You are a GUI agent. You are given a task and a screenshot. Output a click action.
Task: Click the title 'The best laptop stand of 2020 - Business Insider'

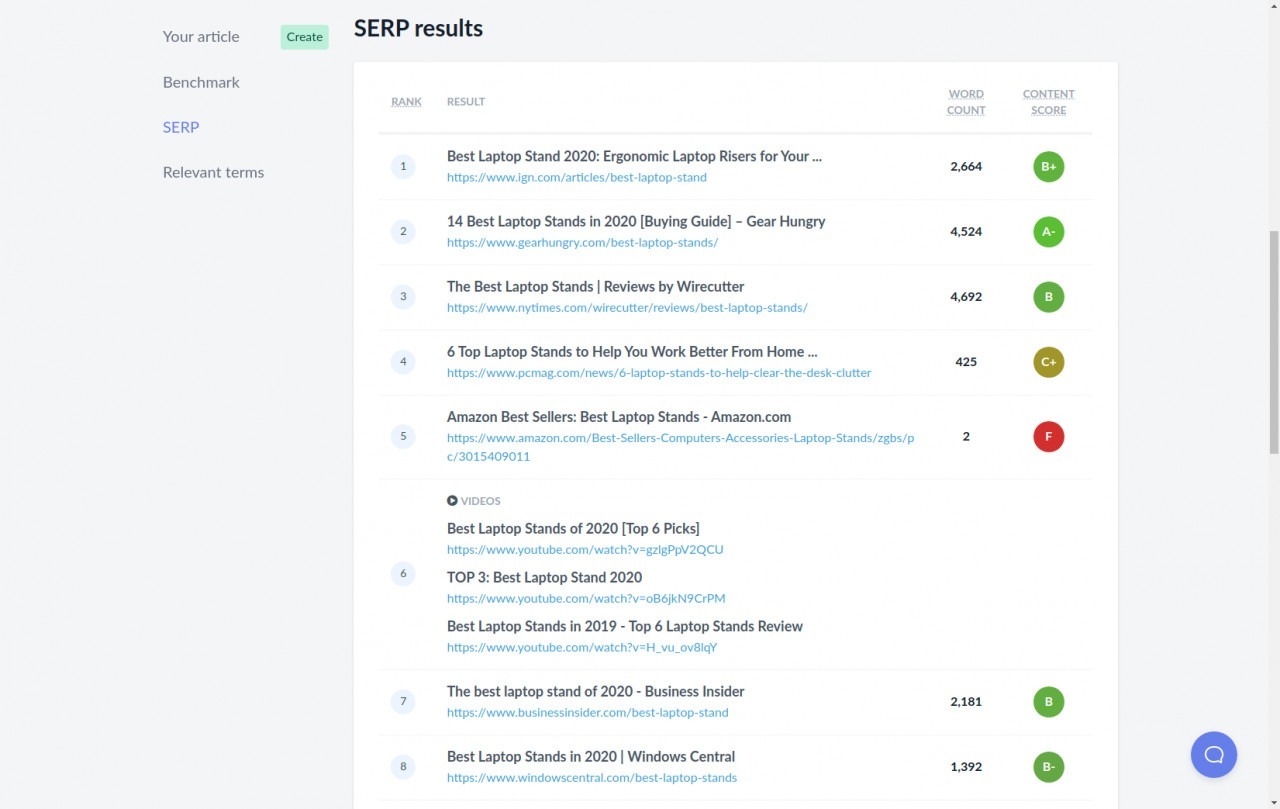[595, 692]
